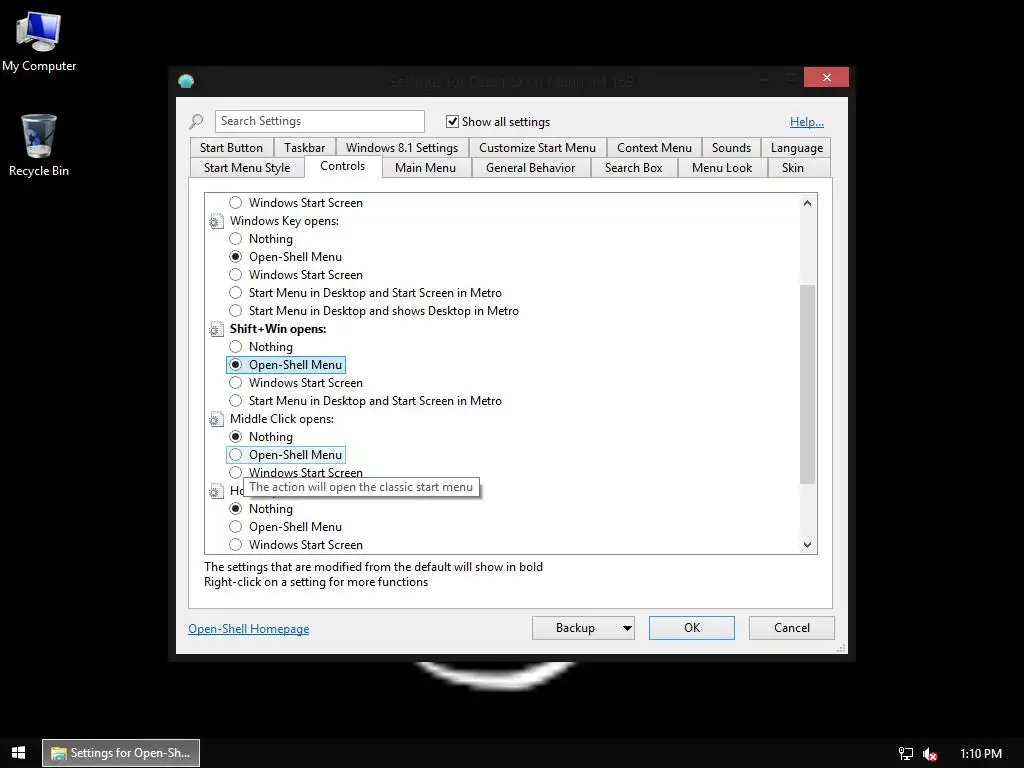Click the Windows Start button on taskbar

pyautogui.click(x=18, y=753)
